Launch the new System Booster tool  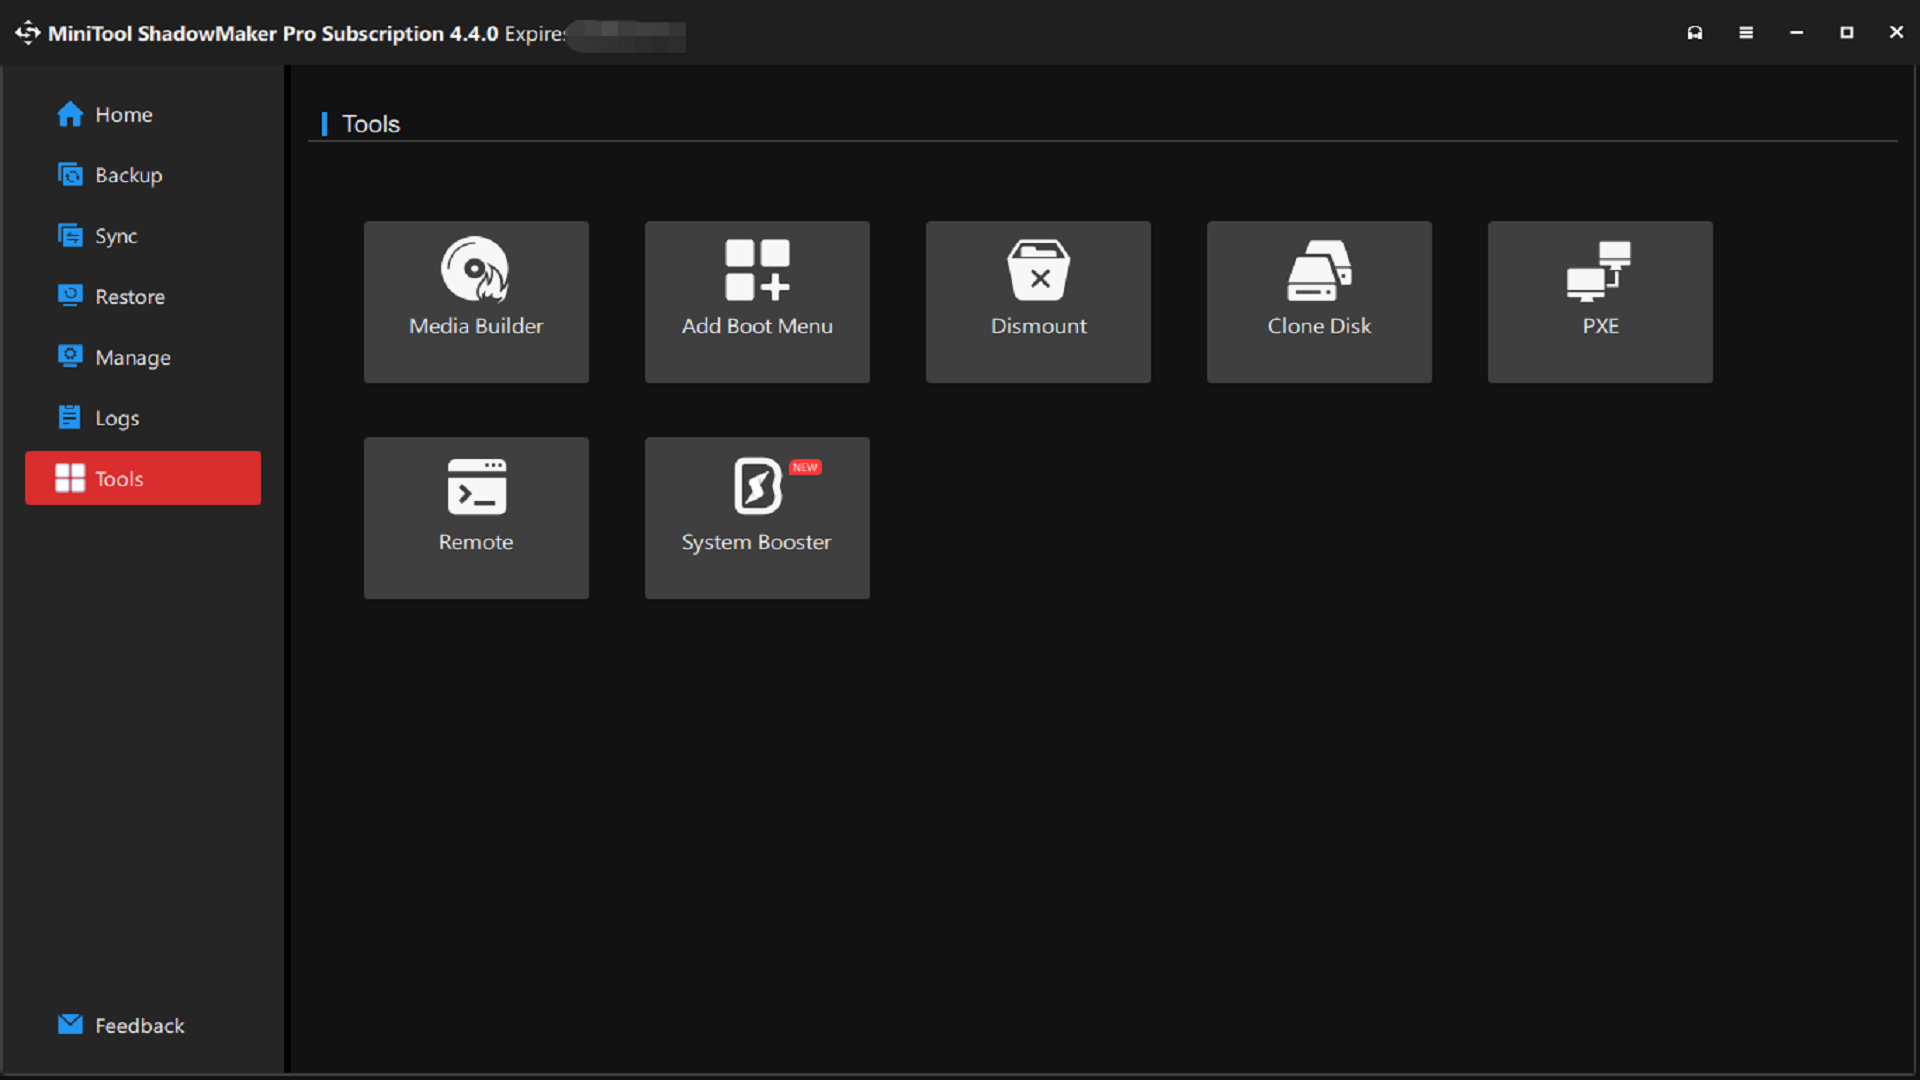[757, 517]
